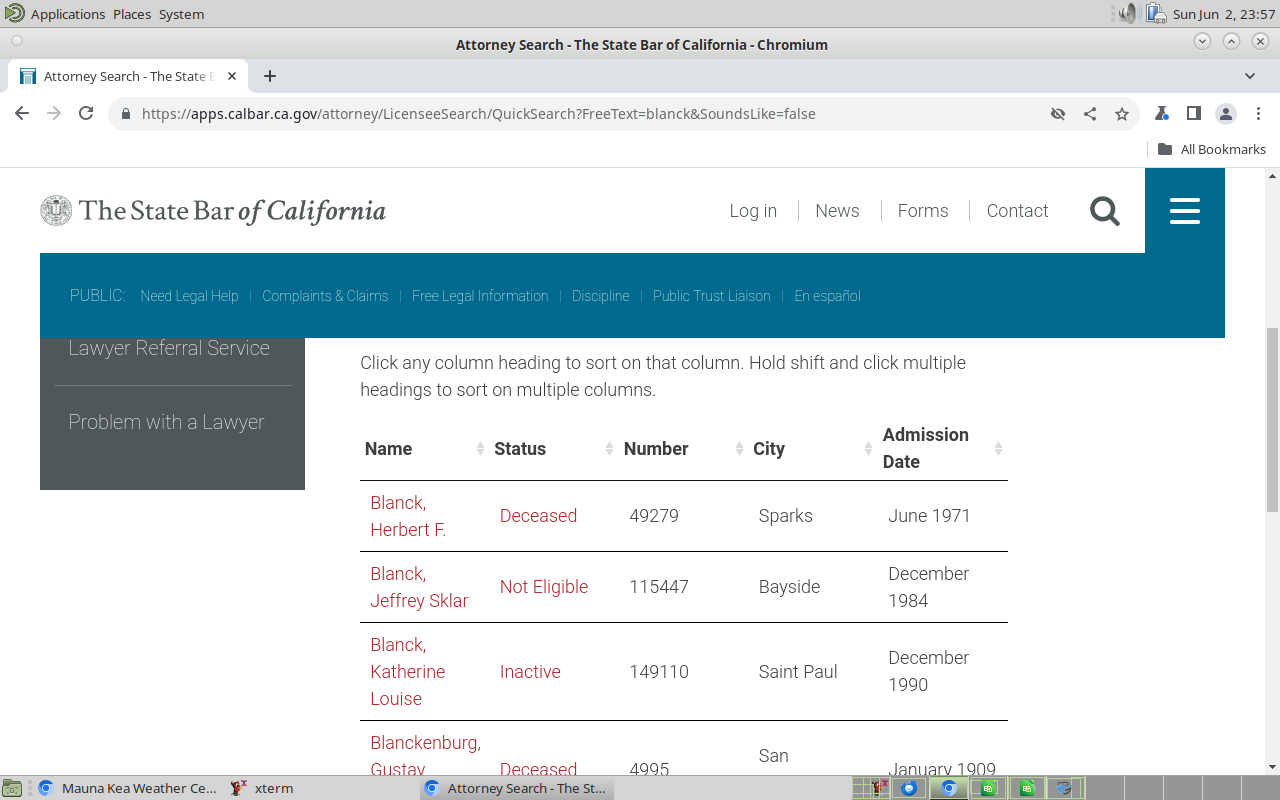Open the All Bookmarks folder
Image resolution: width=1280 pixels, height=800 pixels.
click(1212, 149)
